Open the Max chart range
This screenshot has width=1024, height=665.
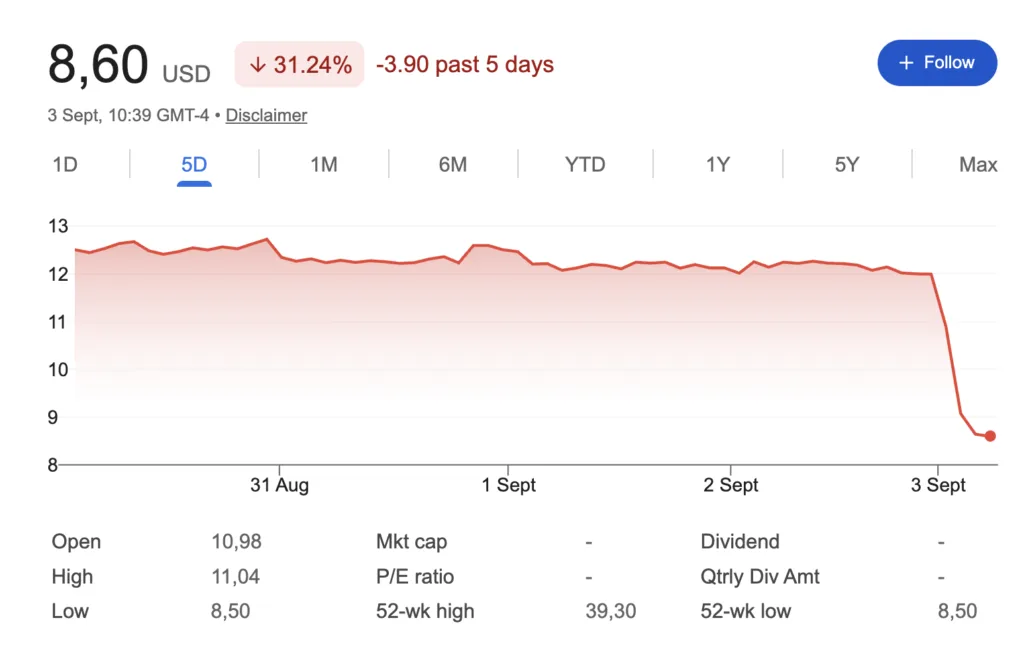pyautogui.click(x=978, y=165)
